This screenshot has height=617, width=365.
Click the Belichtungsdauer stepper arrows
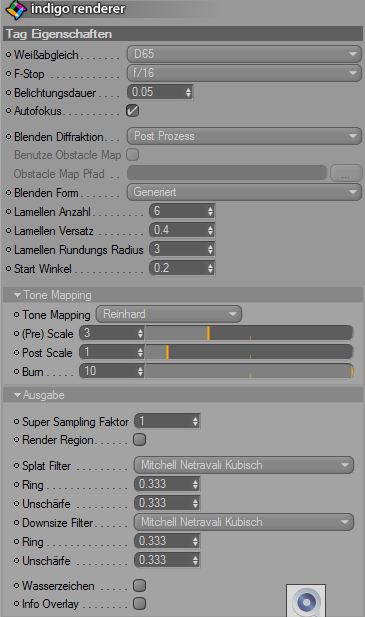pyautogui.click(x=188, y=92)
